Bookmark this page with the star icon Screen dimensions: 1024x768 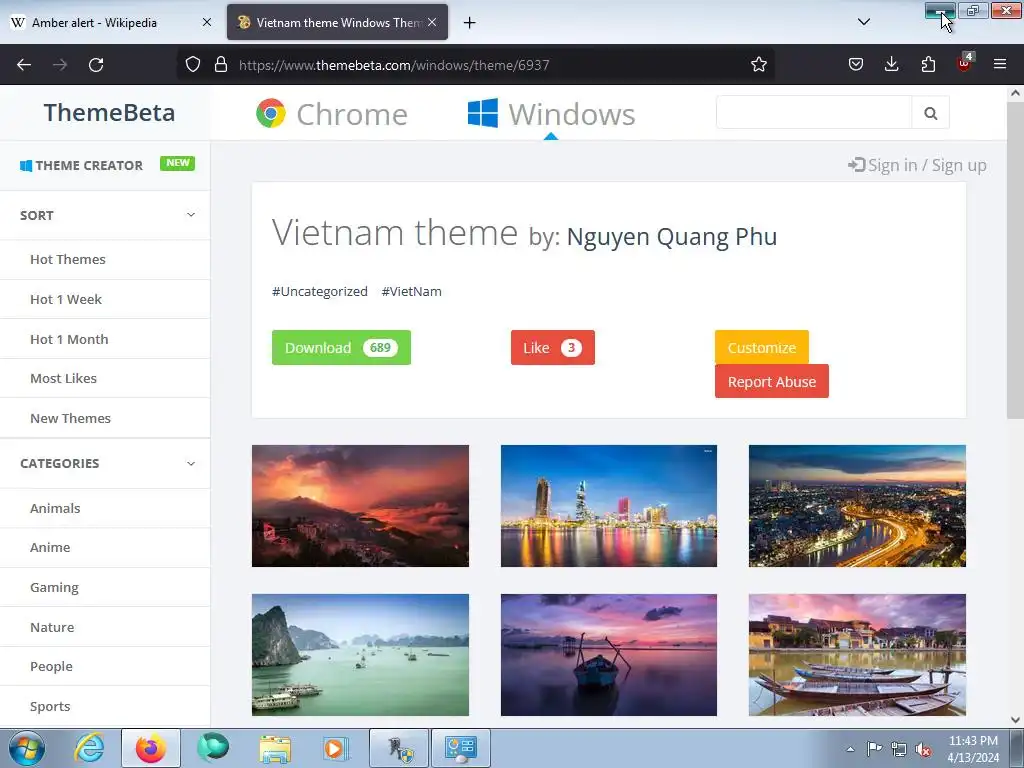coord(758,65)
